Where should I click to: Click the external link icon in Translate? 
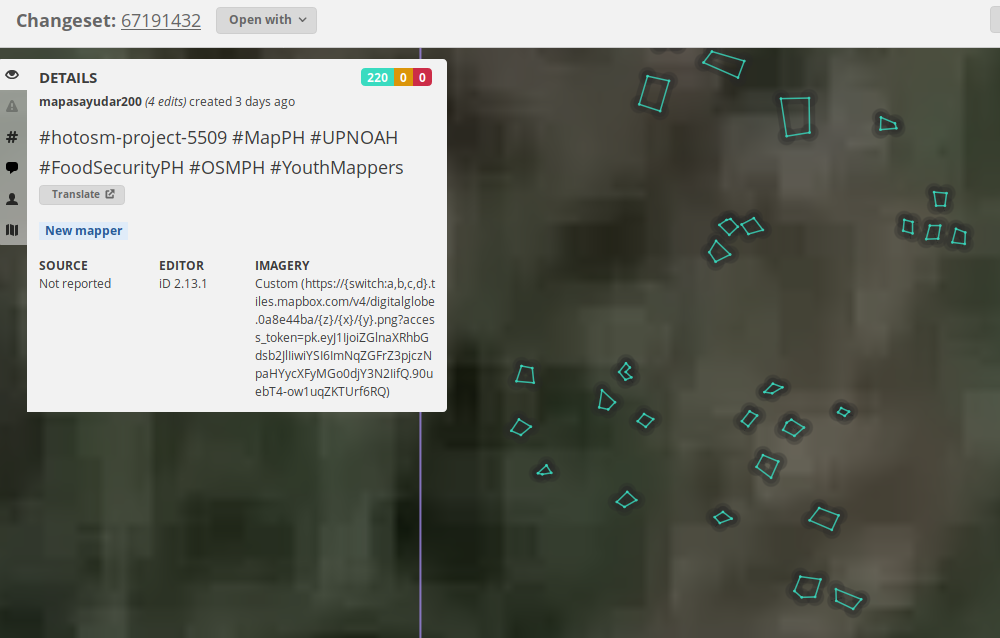click(x=110, y=194)
